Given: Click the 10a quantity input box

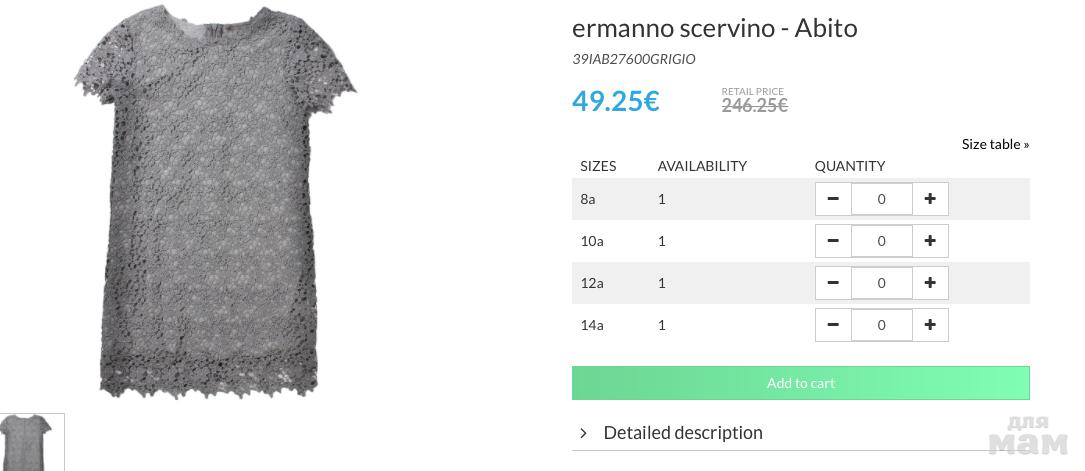Looking at the screenshot, I should pyautogui.click(x=881, y=241).
